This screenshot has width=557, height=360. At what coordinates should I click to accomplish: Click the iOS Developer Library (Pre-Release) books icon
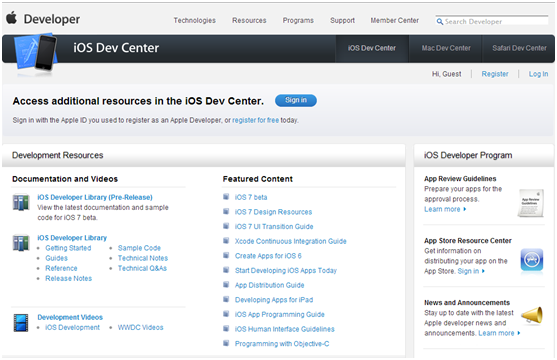[21, 203]
